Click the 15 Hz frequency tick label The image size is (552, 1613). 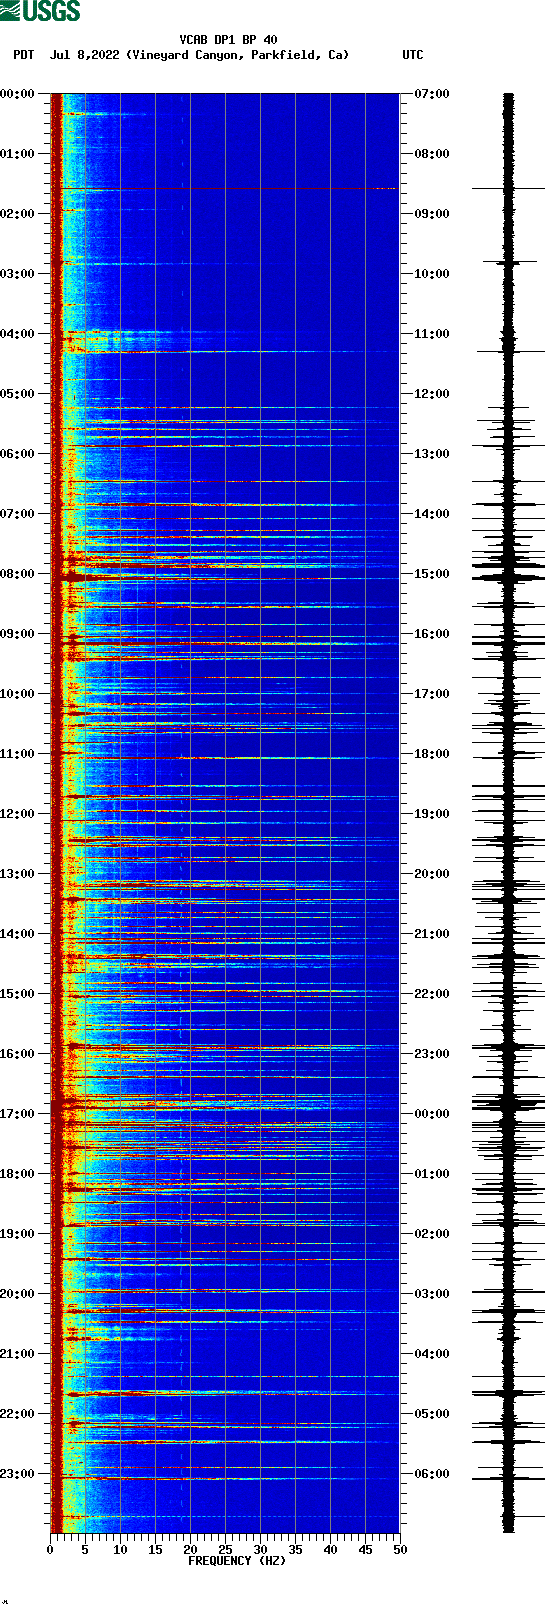click(155, 1550)
